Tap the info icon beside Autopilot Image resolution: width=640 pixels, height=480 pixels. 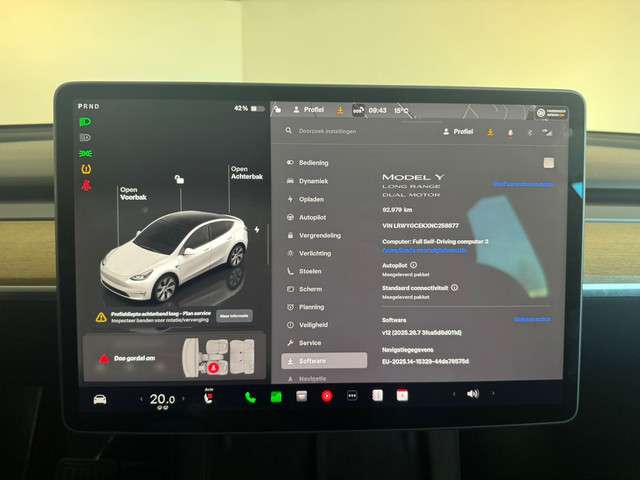click(x=414, y=265)
